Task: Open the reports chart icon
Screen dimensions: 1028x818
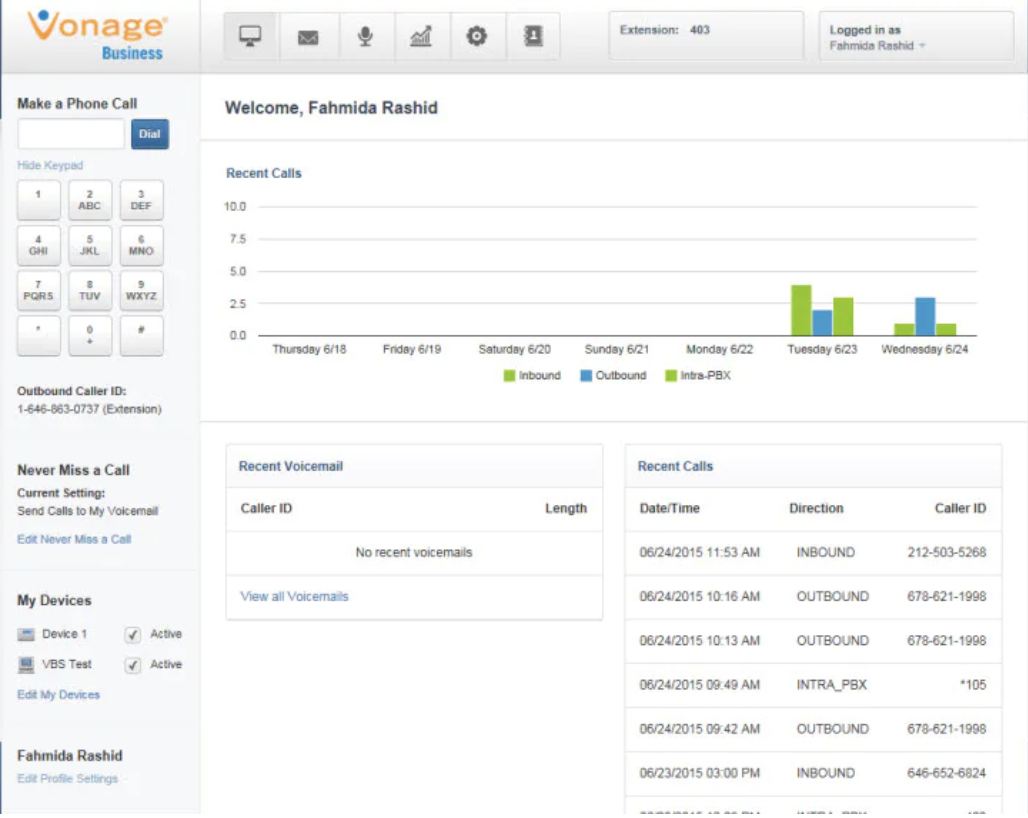Action: pos(420,36)
